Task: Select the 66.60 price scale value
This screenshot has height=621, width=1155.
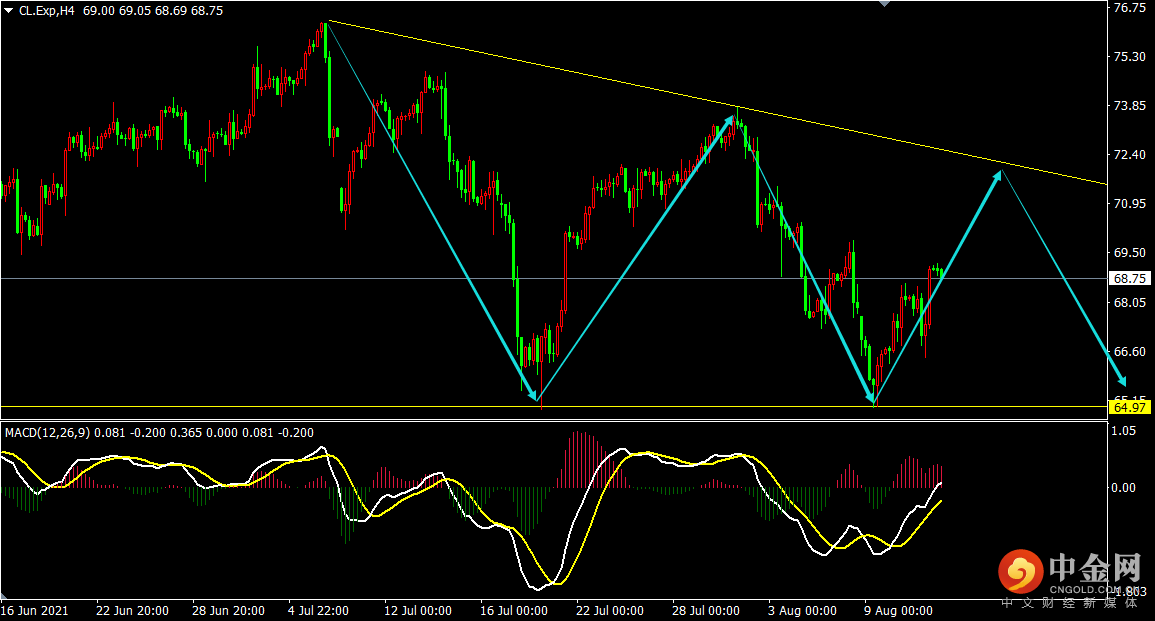Action: click(x=1130, y=352)
